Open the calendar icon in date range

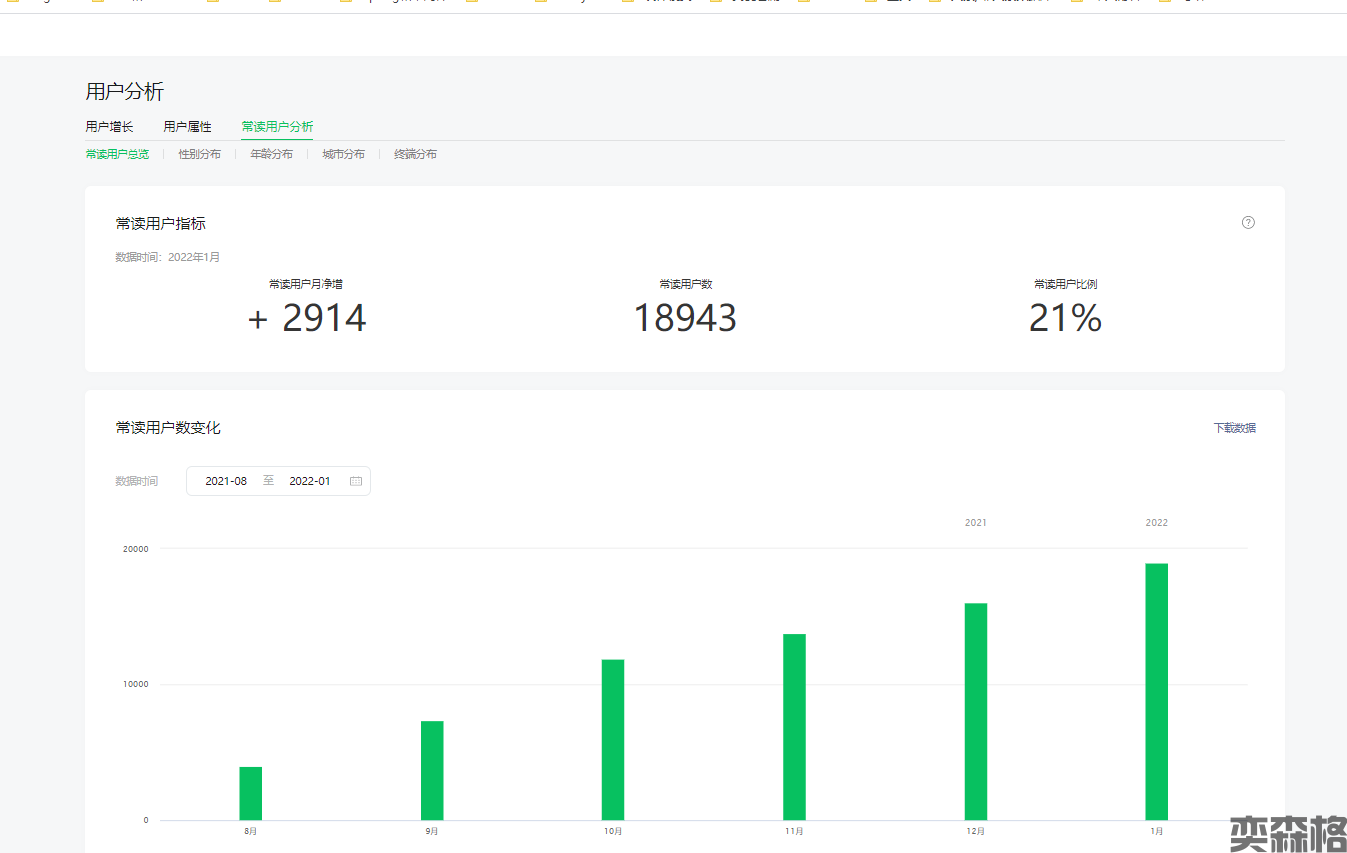pyautogui.click(x=356, y=481)
